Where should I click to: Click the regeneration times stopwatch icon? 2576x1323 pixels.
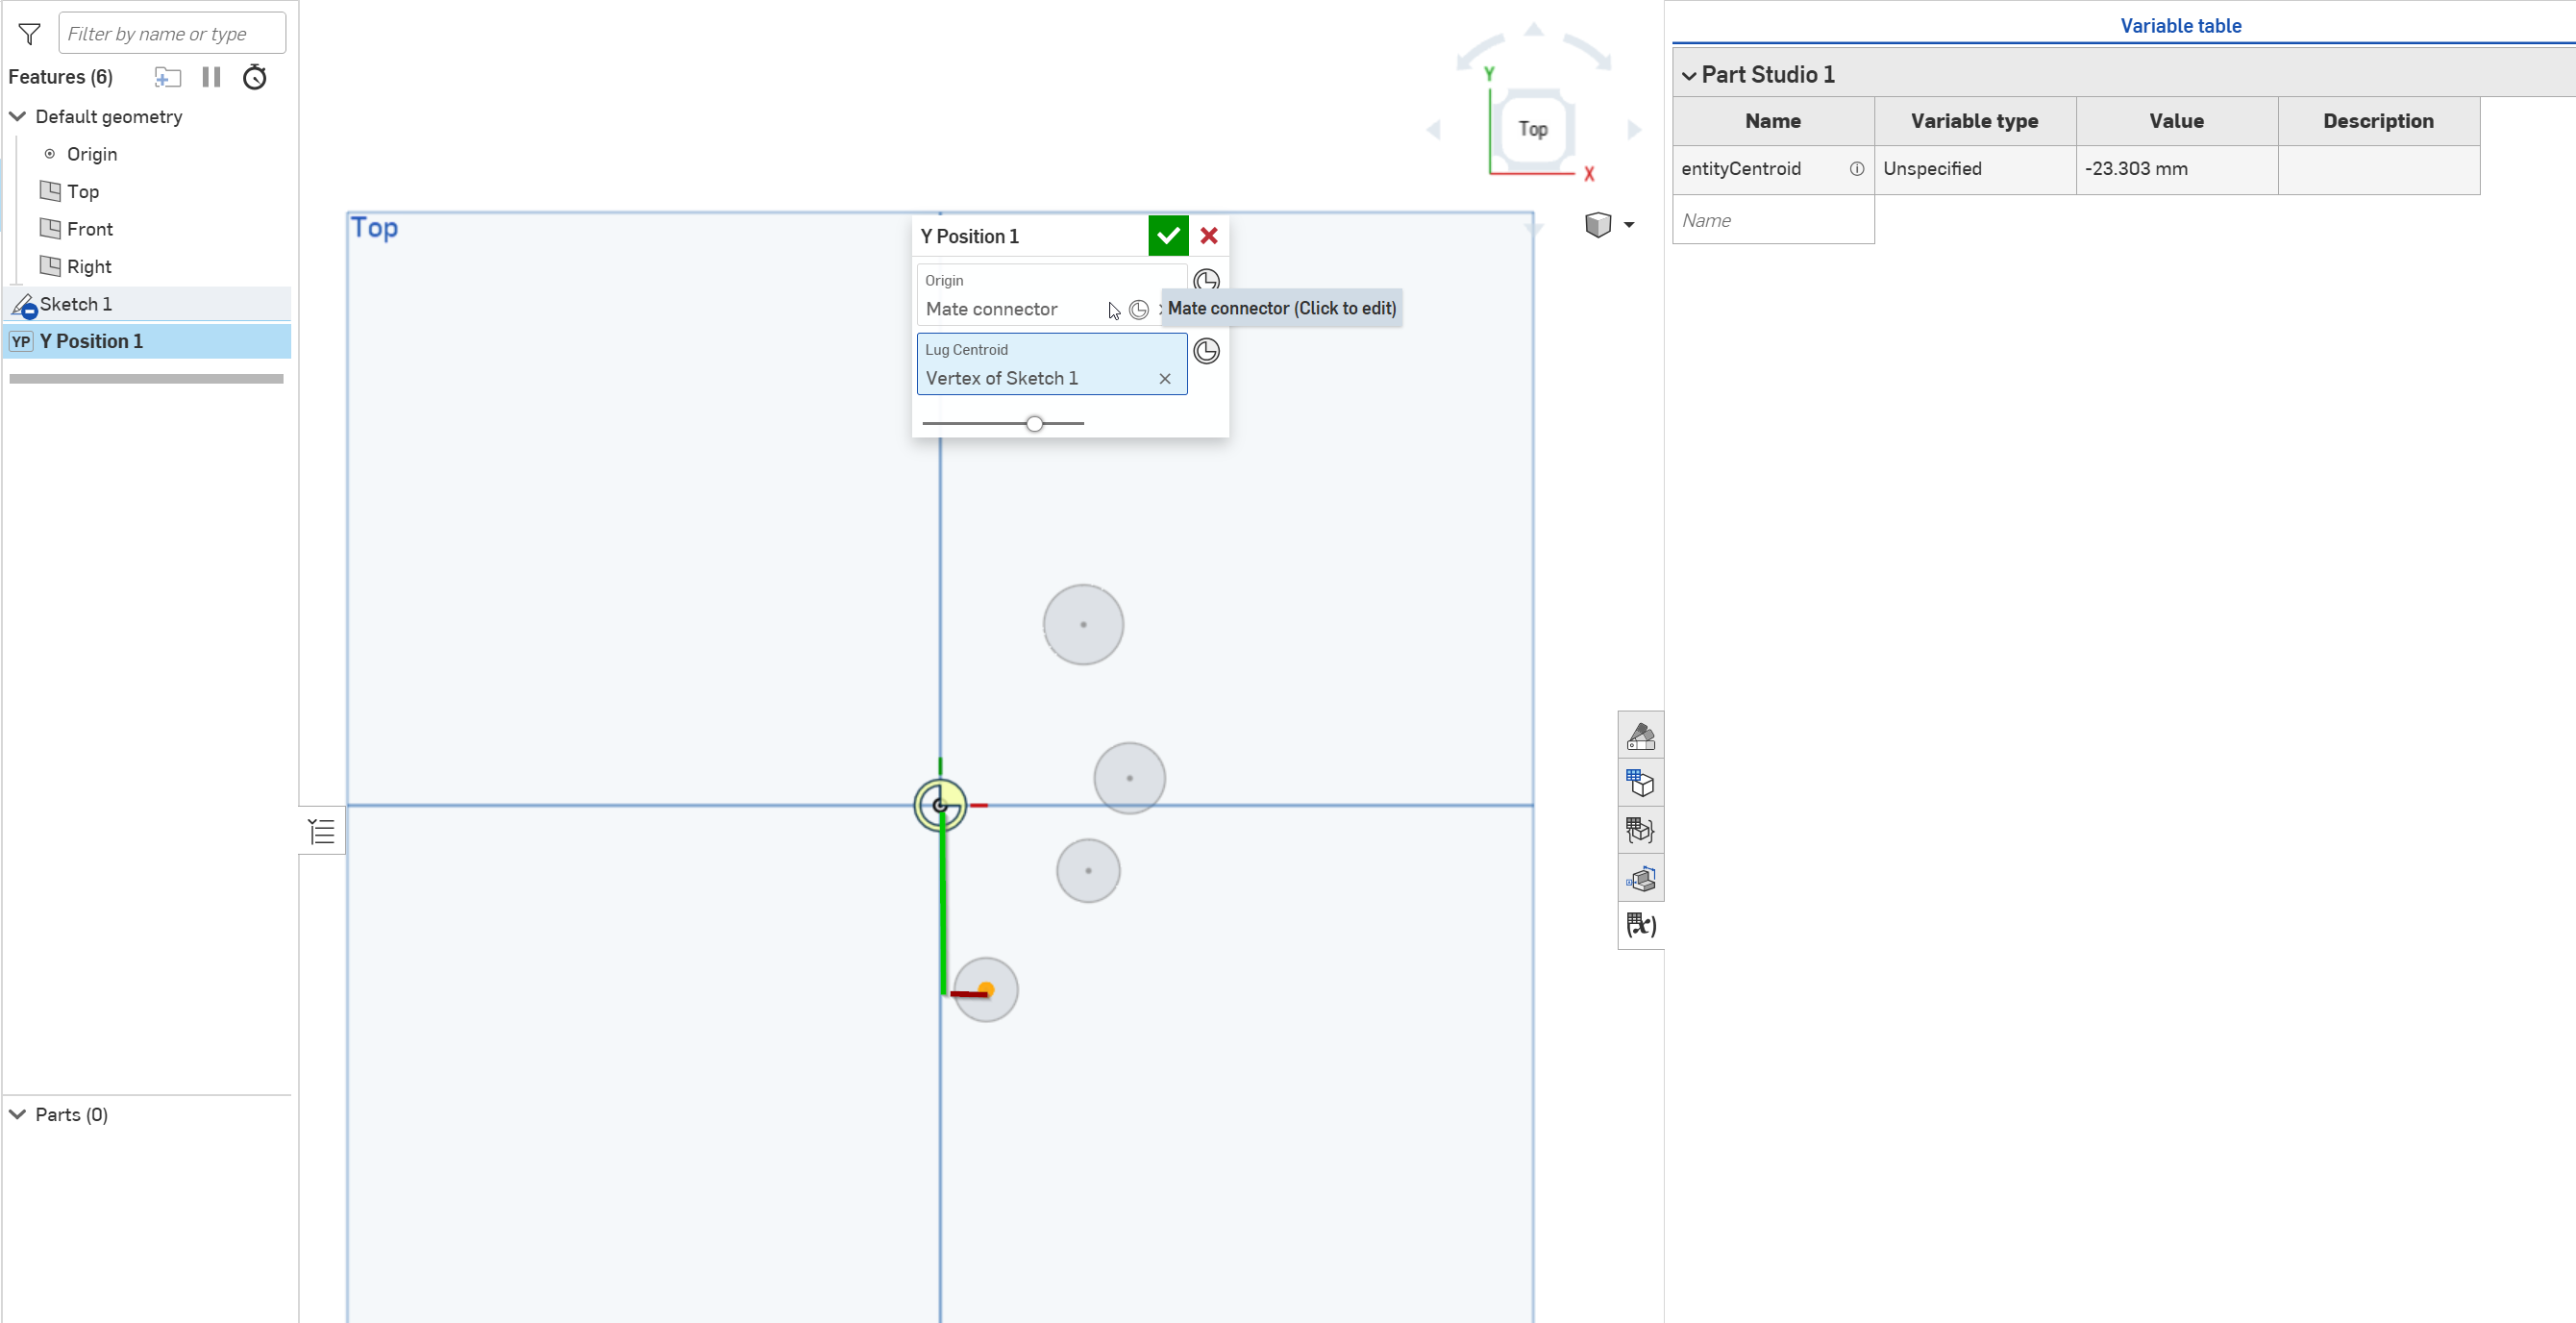pyautogui.click(x=255, y=77)
